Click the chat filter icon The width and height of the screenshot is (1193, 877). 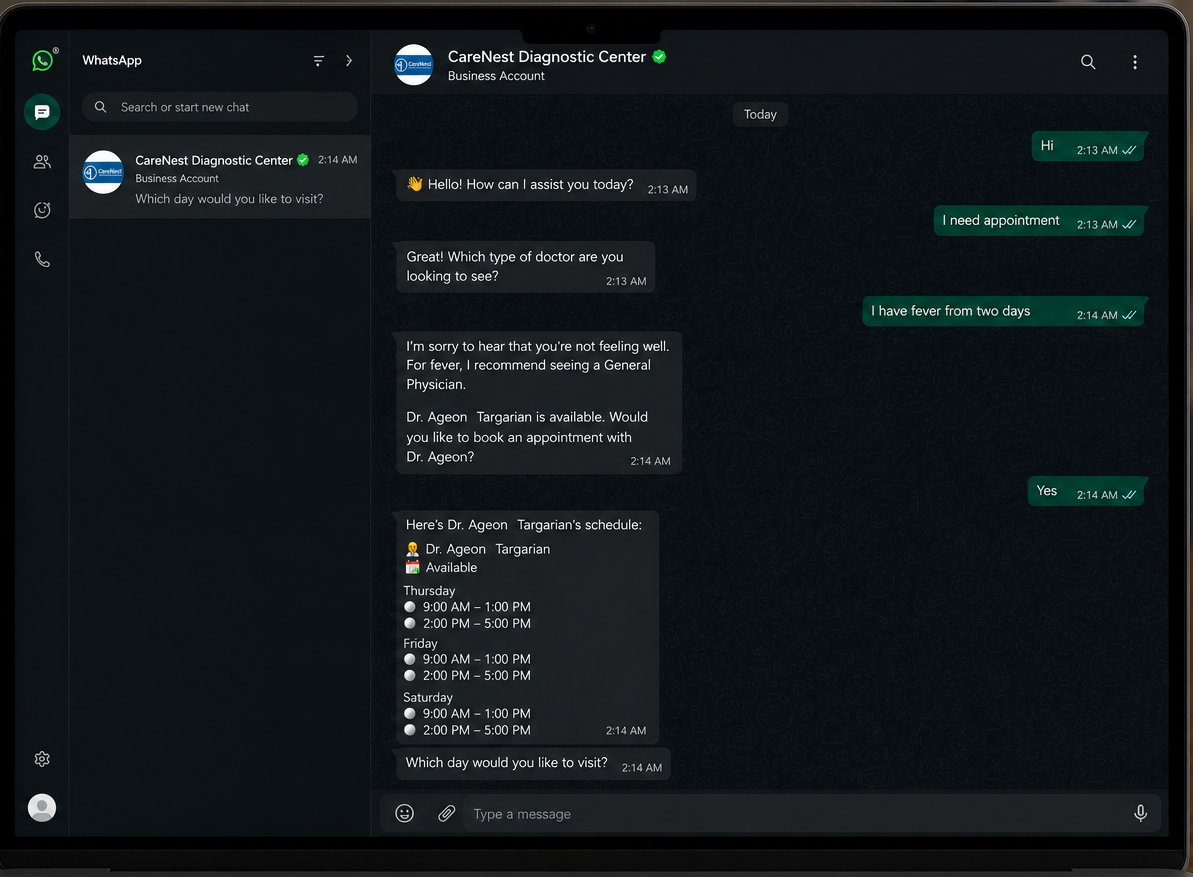pyautogui.click(x=318, y=61)
